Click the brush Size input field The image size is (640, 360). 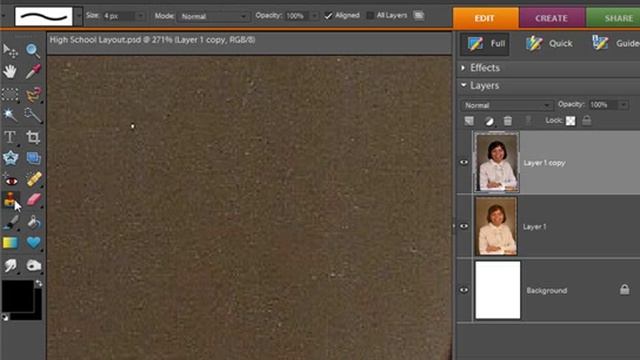click(118, 16)
